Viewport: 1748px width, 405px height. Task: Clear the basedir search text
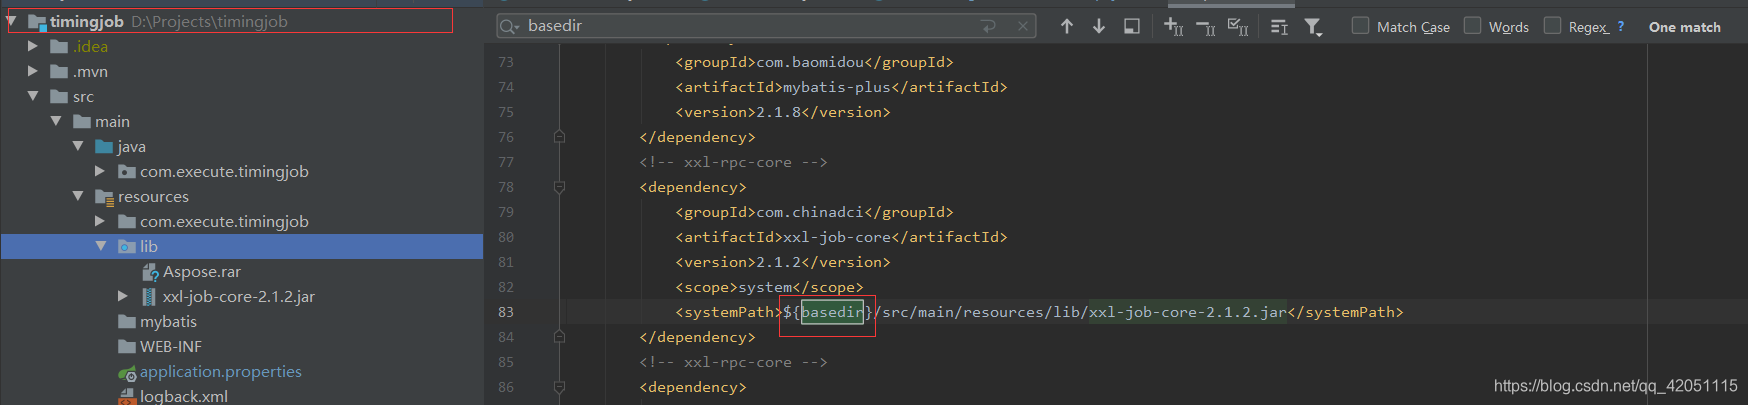click(1023, 26)
